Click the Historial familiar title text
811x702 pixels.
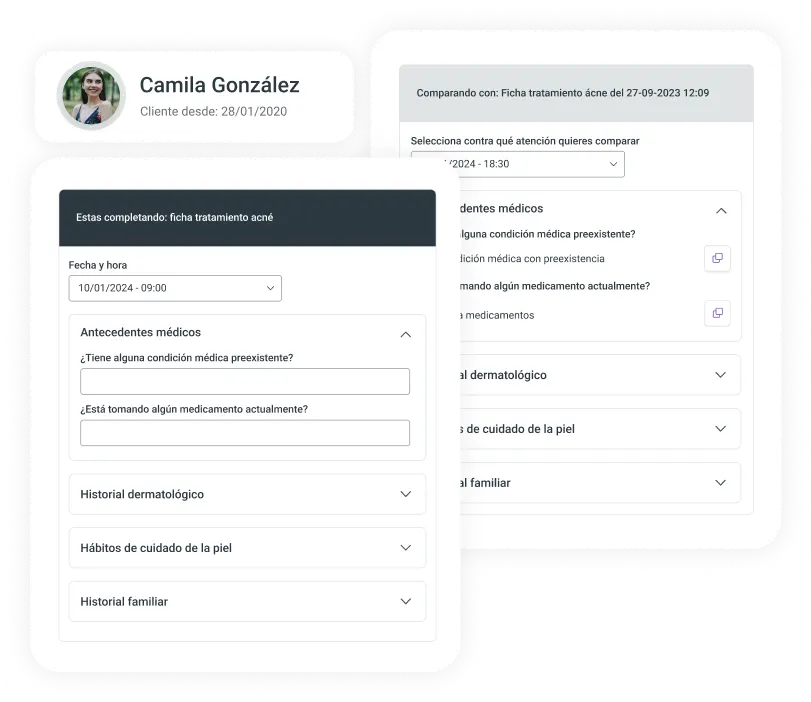coord(124,602)
